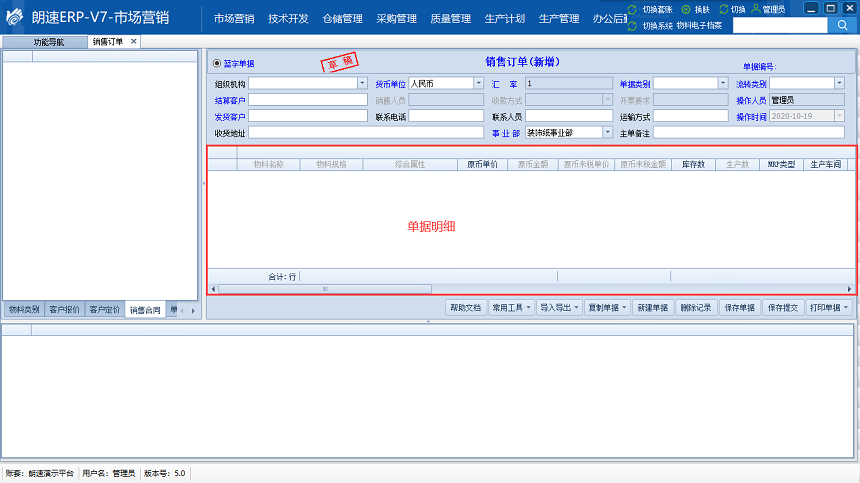Switch to the 功能导航 tab
Screen dimensions: 860x483
tap(45, 42)
